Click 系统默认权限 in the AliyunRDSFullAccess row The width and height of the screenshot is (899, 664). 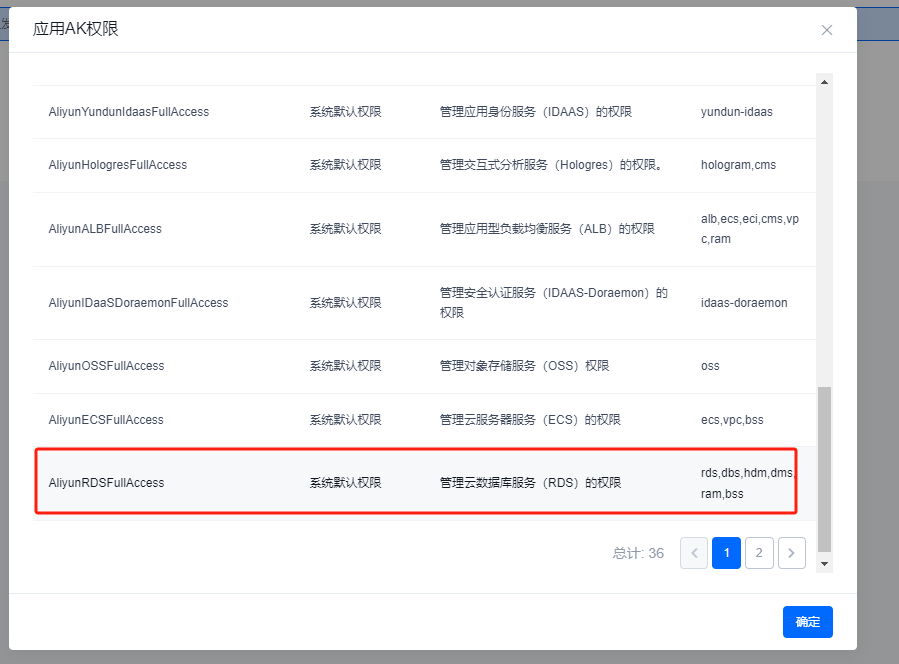coord(345,483)
